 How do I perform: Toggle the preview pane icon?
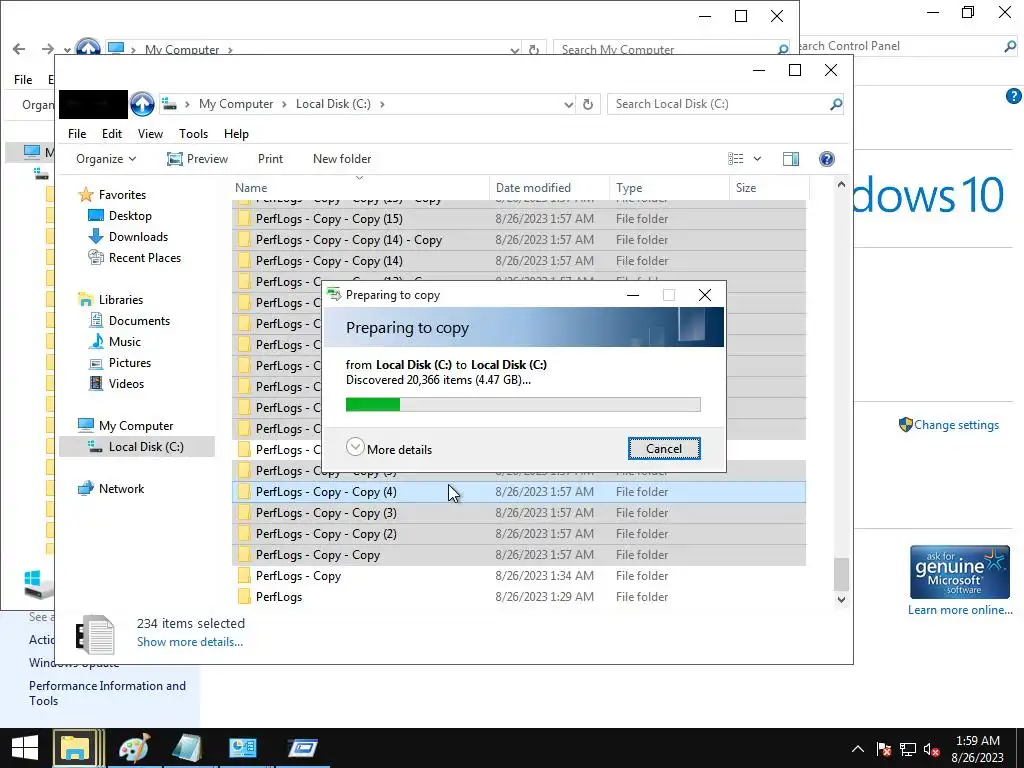click(x=791, y=159)
